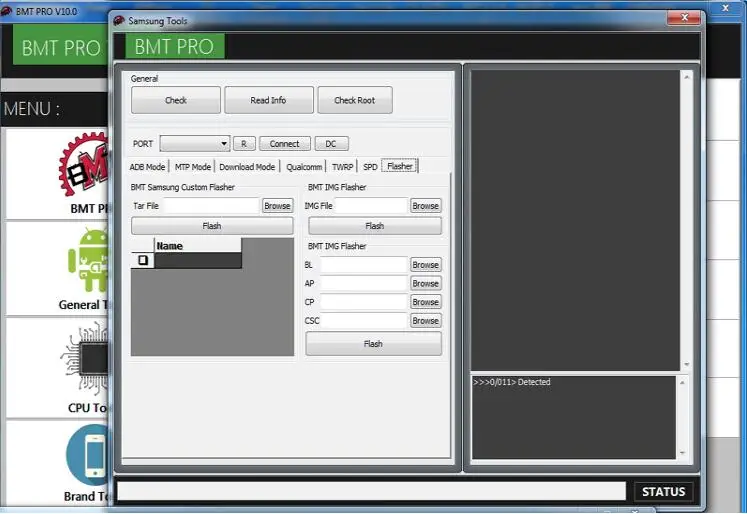Switch to MTP Mode tab
Viewport: 747px width, 514px height.
tap(192, 167)
